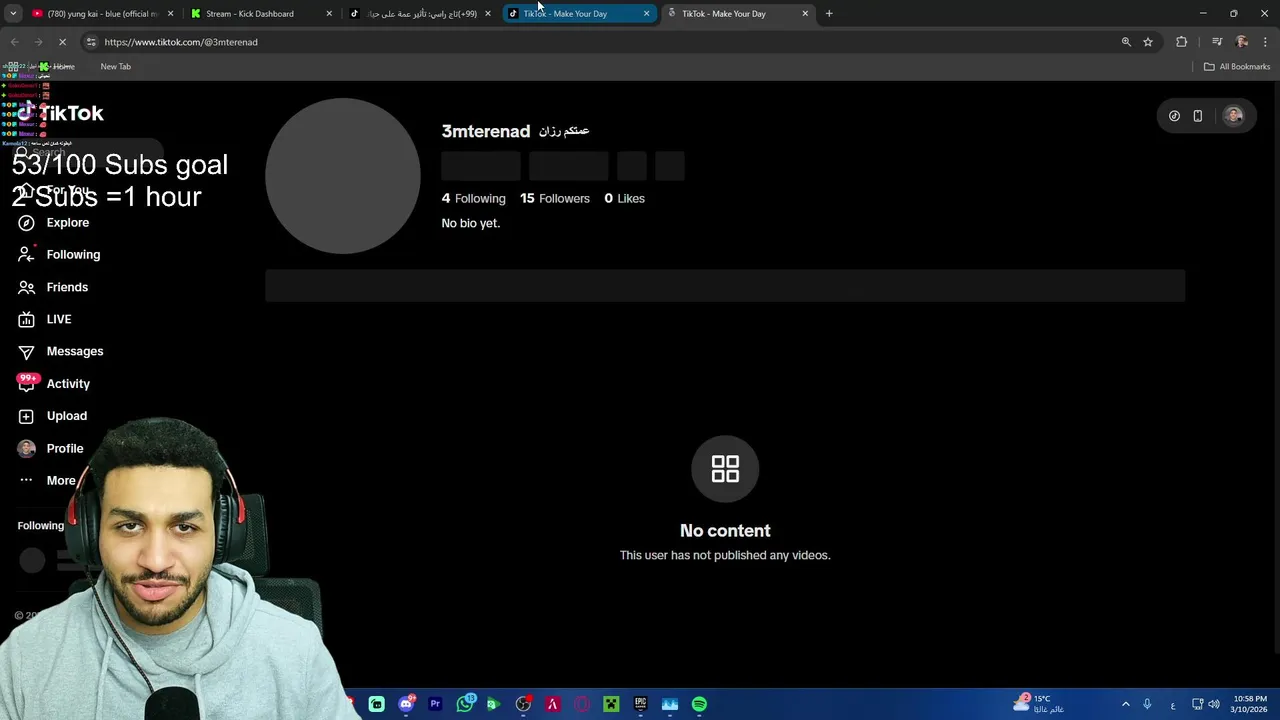This screenshot has height=720, width=1280.
Task: Open the All Bookmarks folder
Action: pos(1237,66)
